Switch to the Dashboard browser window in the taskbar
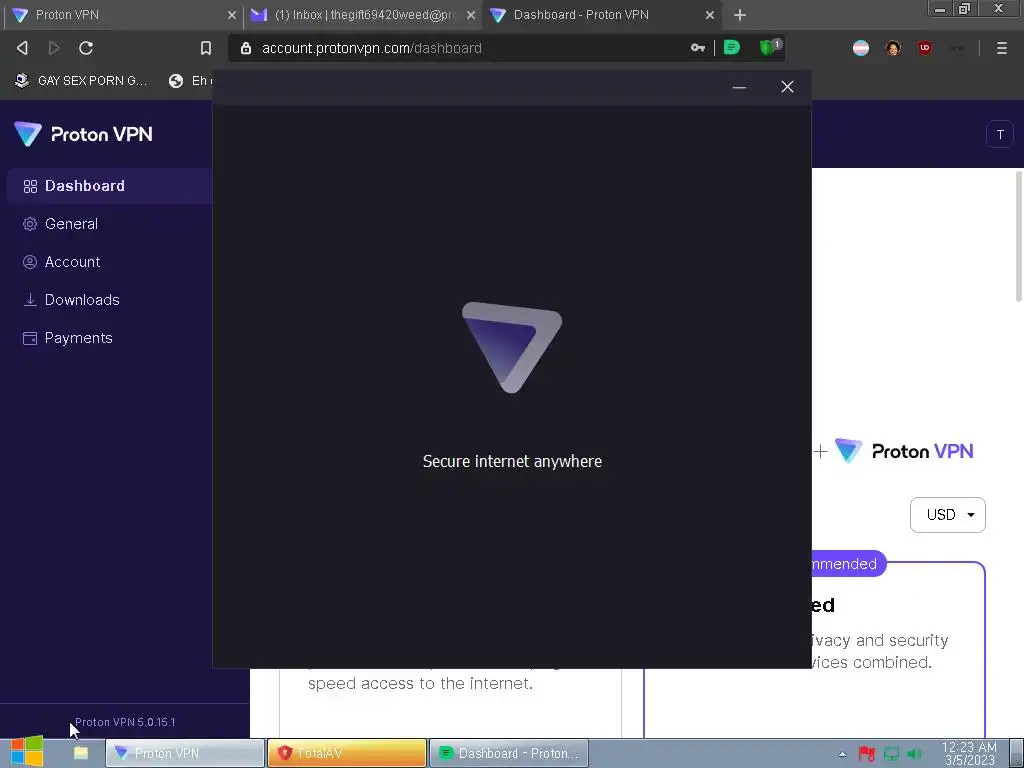Image resolution: width=1024 pixels, height=768 pixels. click(509, 753)
